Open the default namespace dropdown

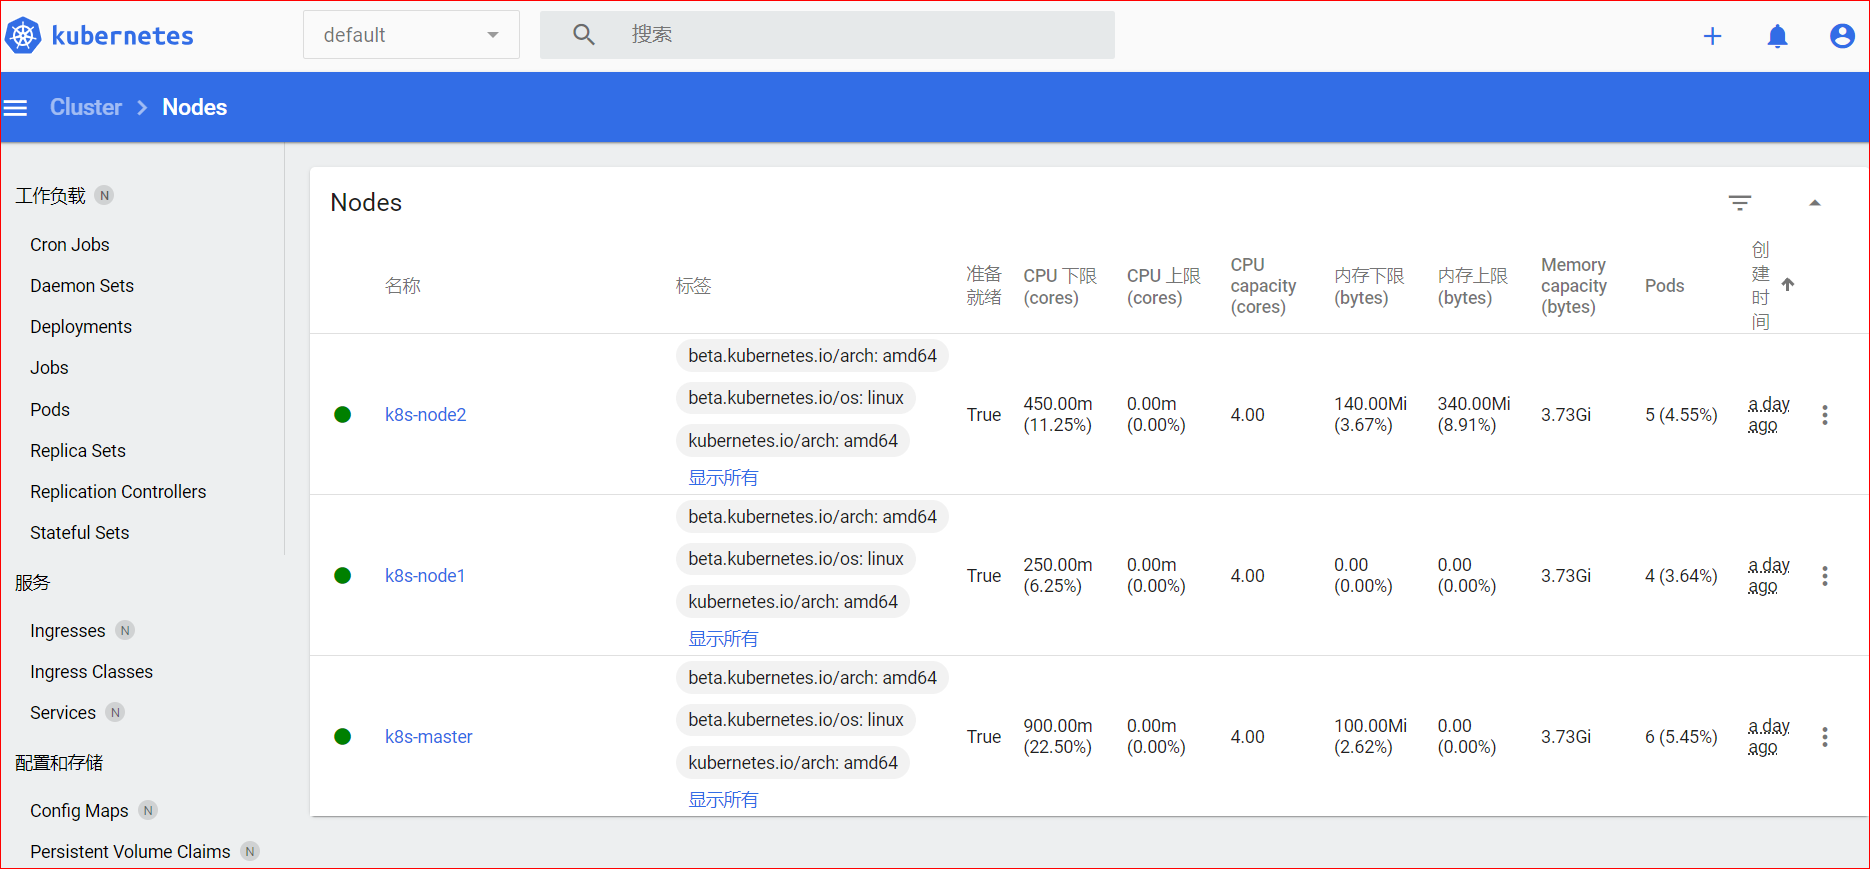(411, 35)
